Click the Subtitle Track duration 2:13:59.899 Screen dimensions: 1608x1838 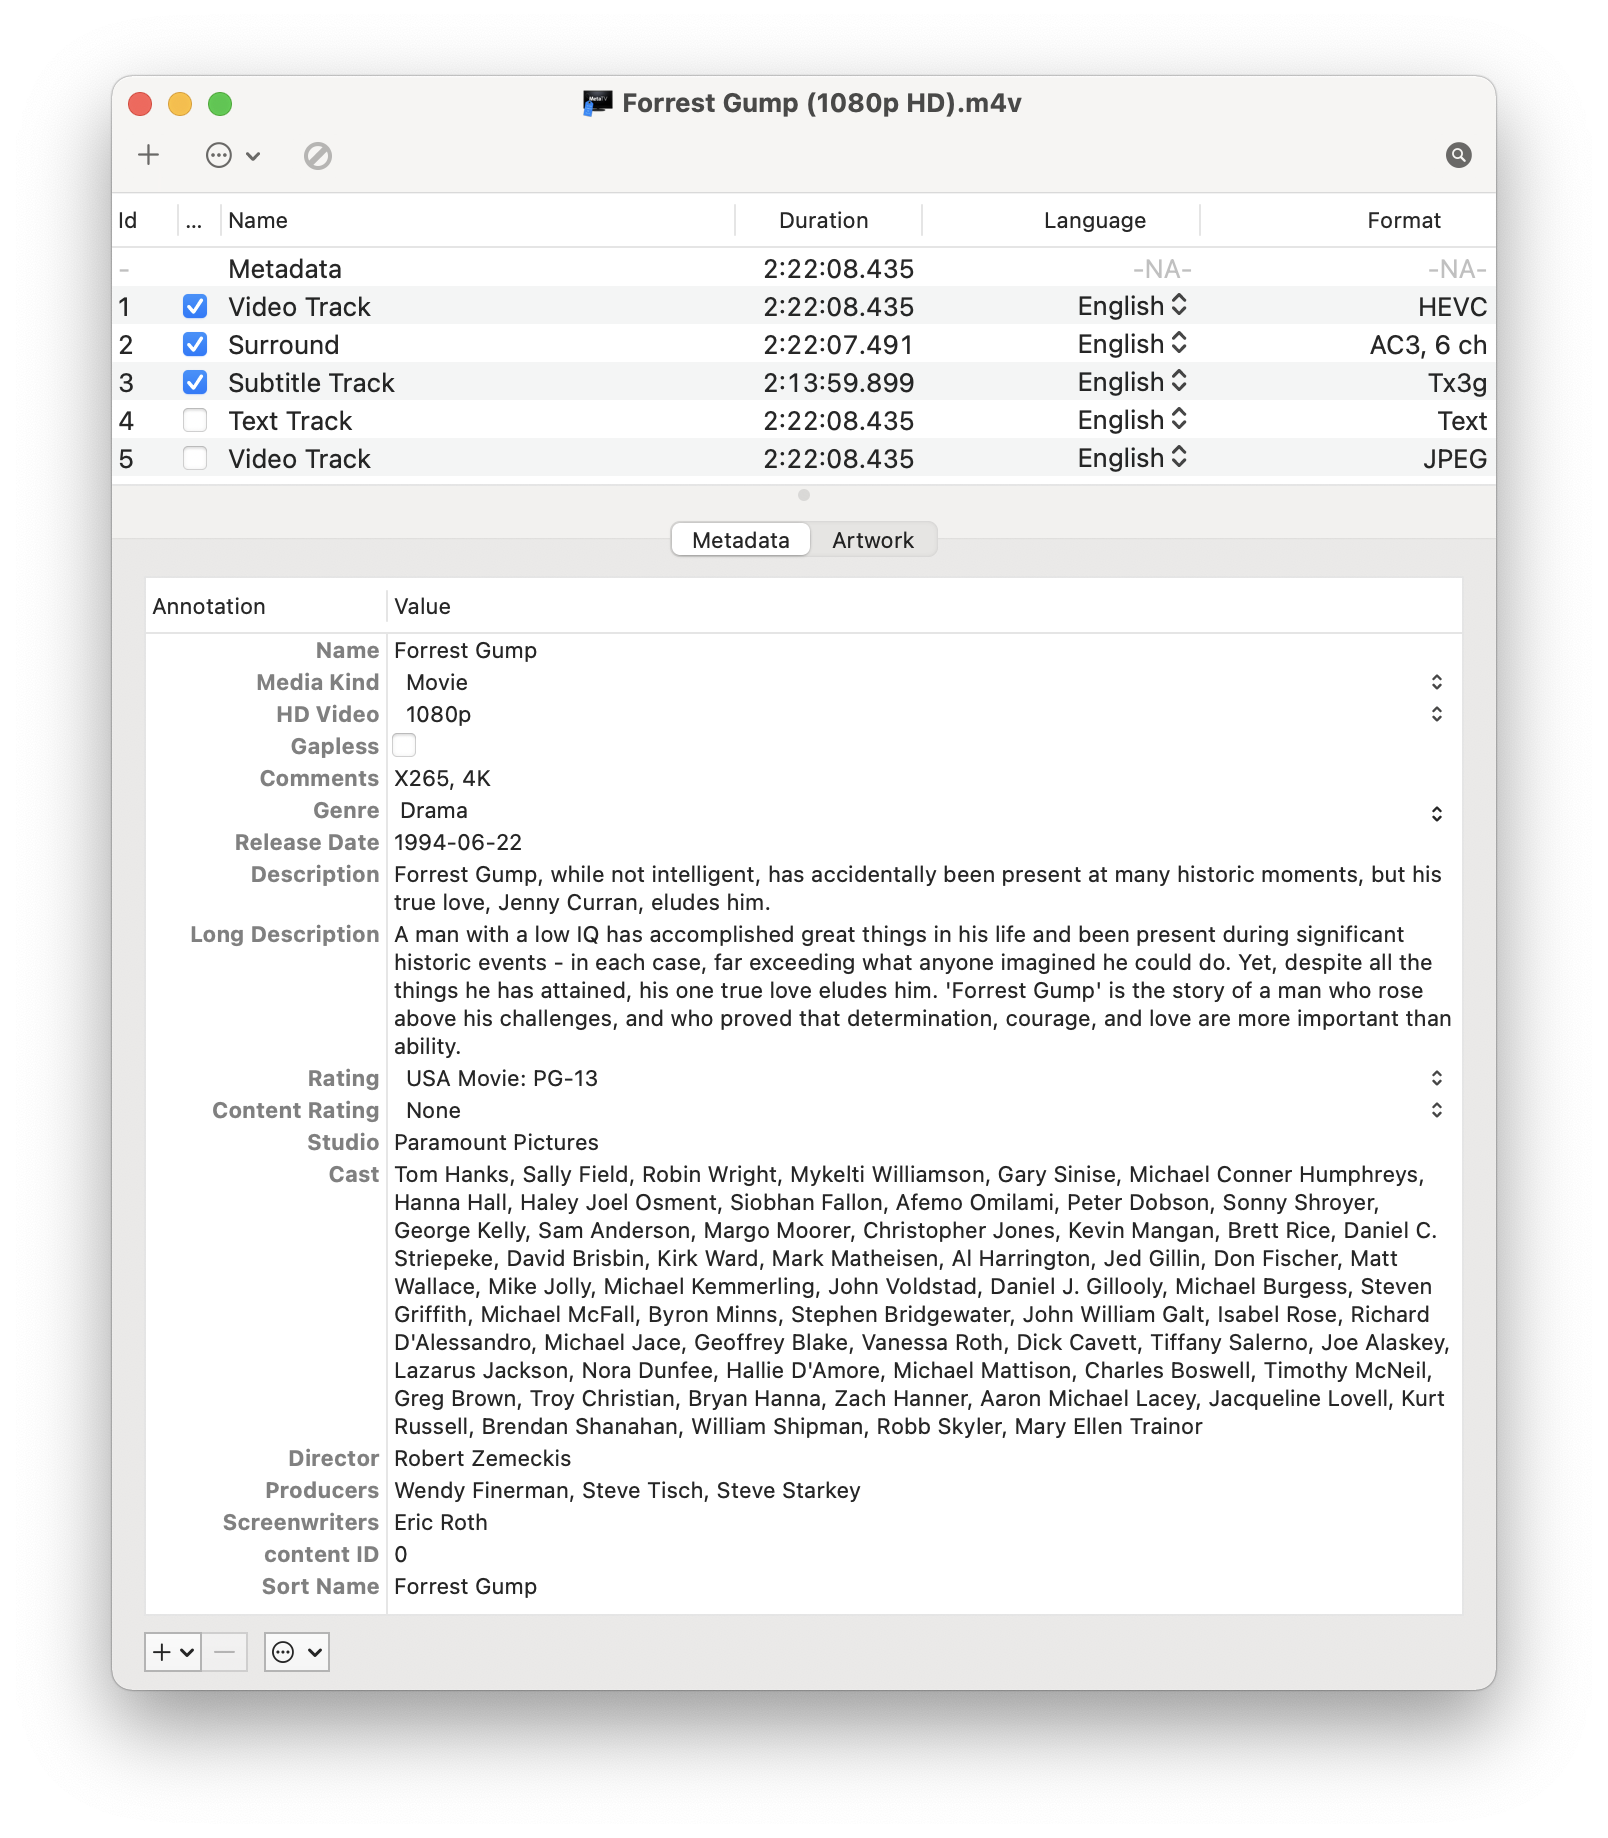coord(838,382)
